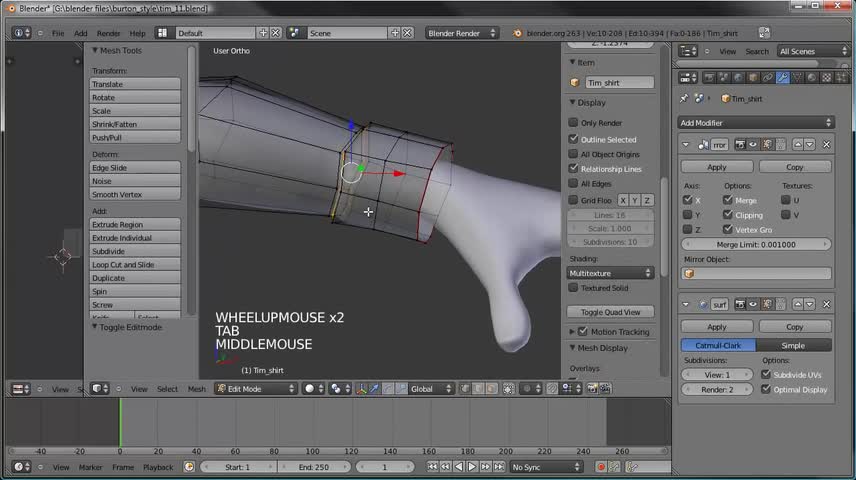The image size is (856, 480).
Task: Open the No Sync playback dropdown
Action: tap(545, 467)
